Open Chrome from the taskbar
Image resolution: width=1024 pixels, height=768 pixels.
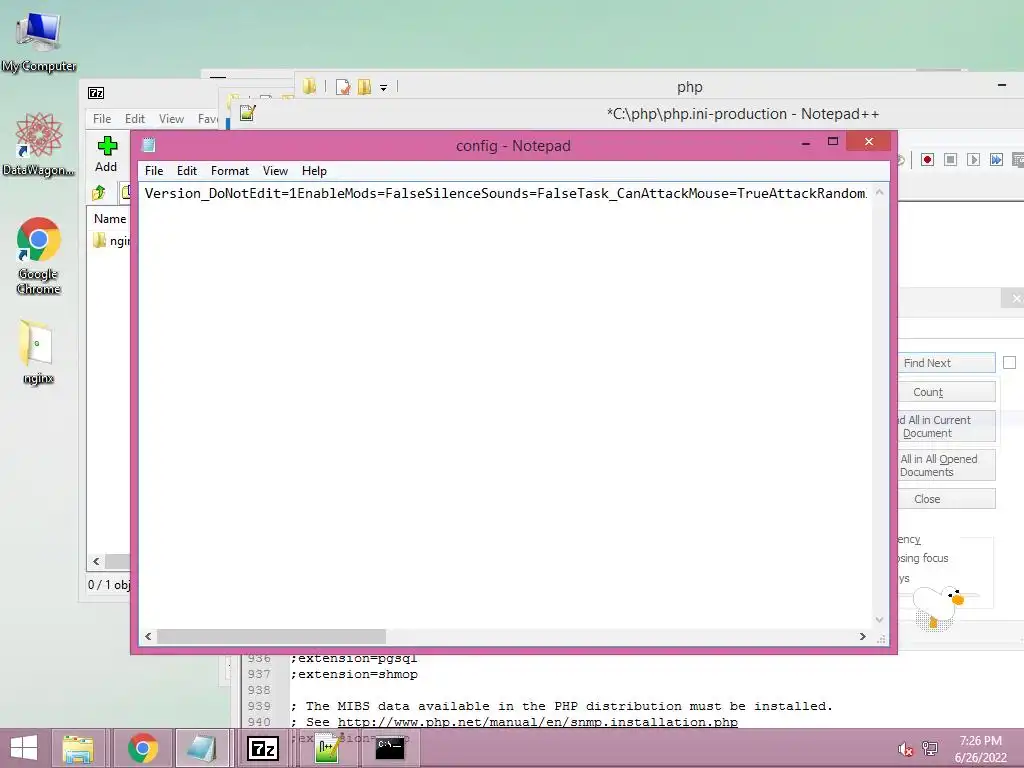point(143,748)
